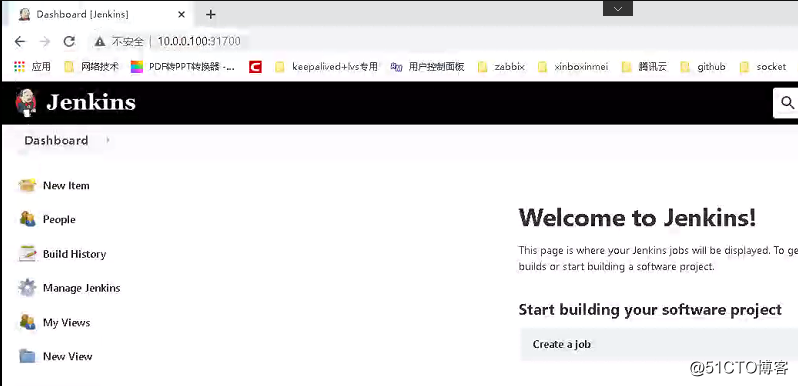Open the New View link
Viewport: 798px width, 386px height.
coord(67,356)
